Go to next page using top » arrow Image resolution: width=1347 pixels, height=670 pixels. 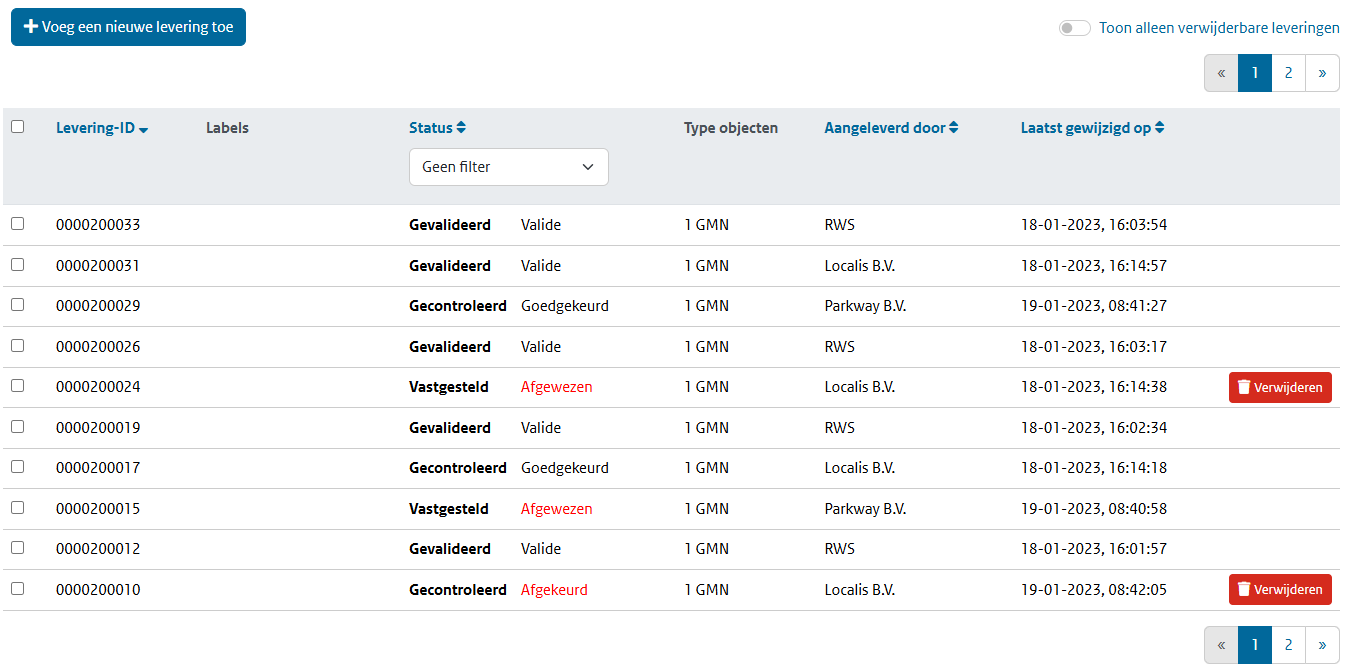[x=1322, y=73]
